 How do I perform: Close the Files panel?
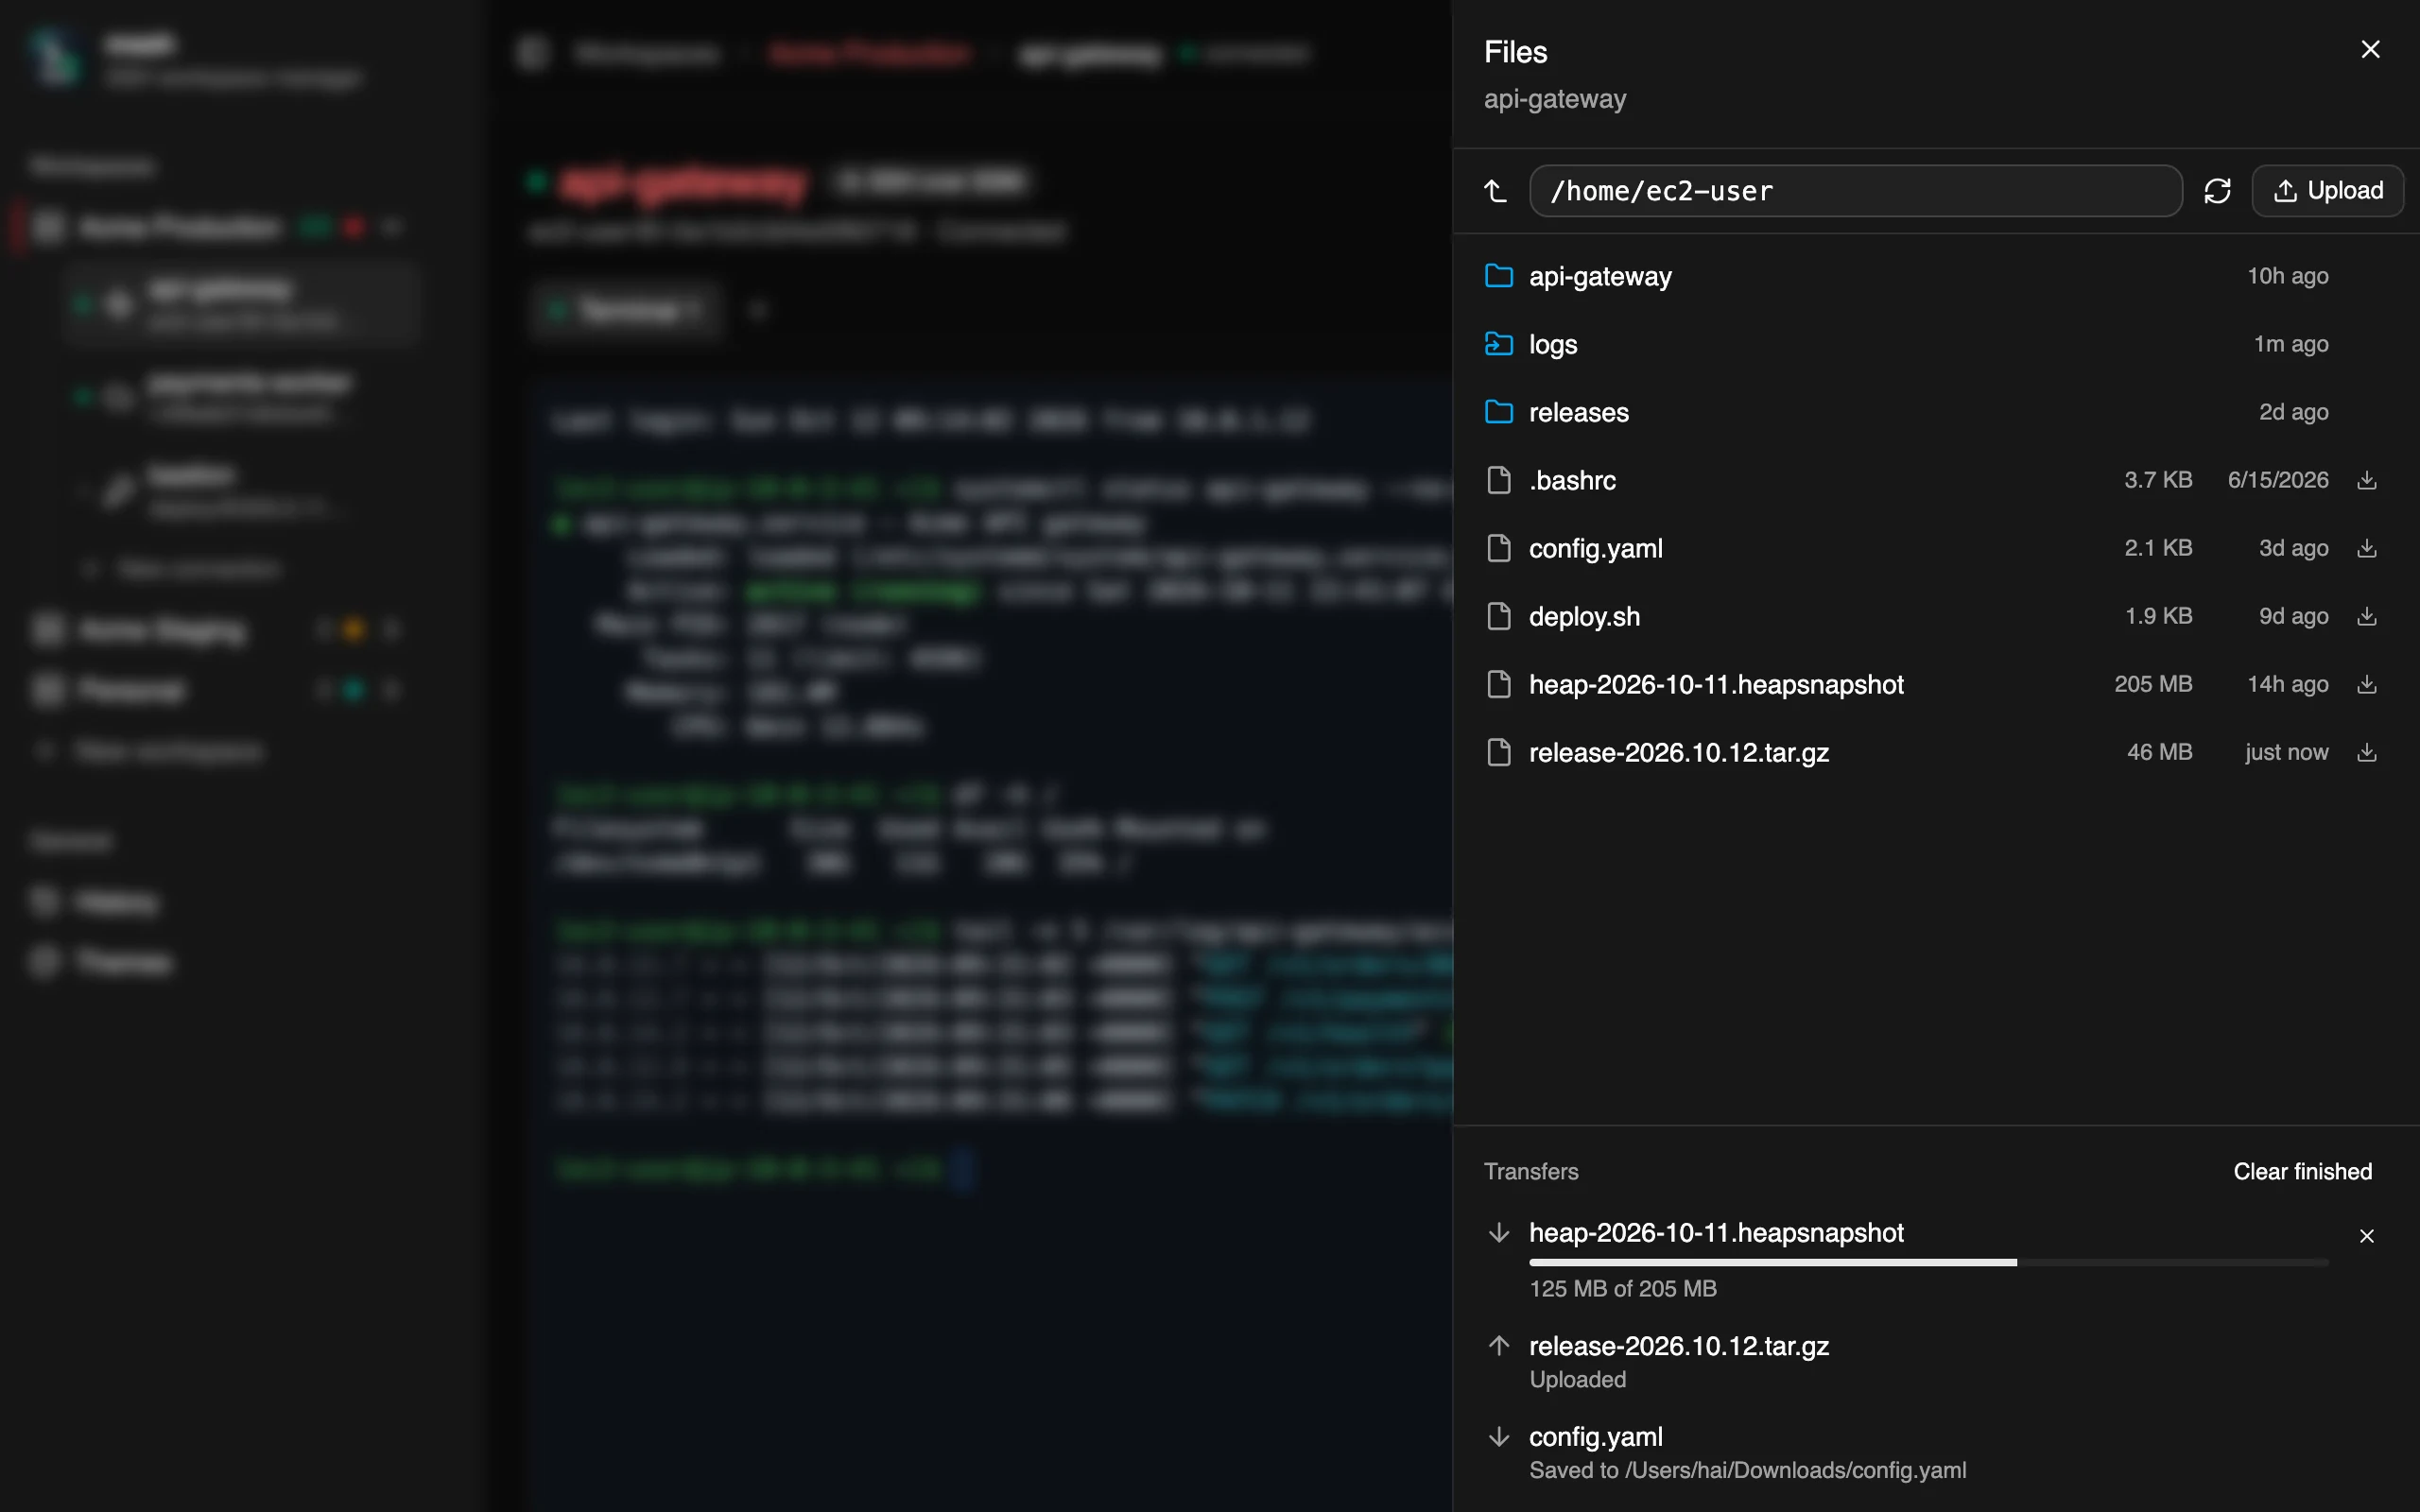tap(2370, 50)
